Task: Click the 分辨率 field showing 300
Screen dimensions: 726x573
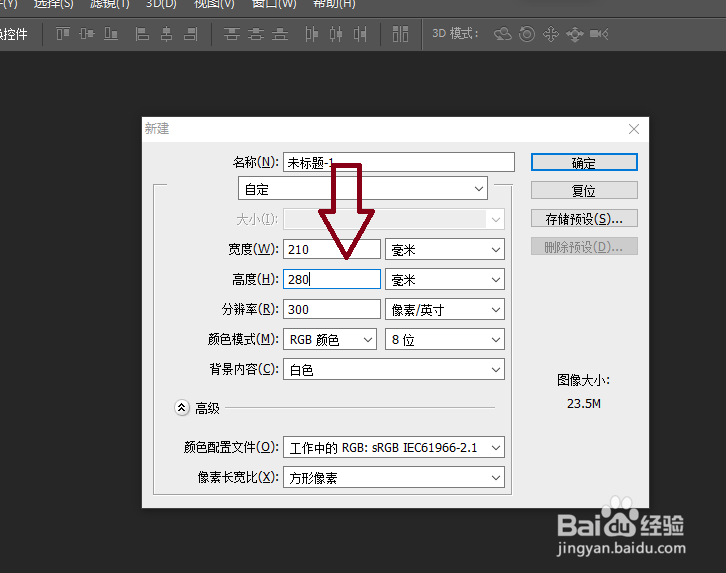Action: [x=332, y=309]
